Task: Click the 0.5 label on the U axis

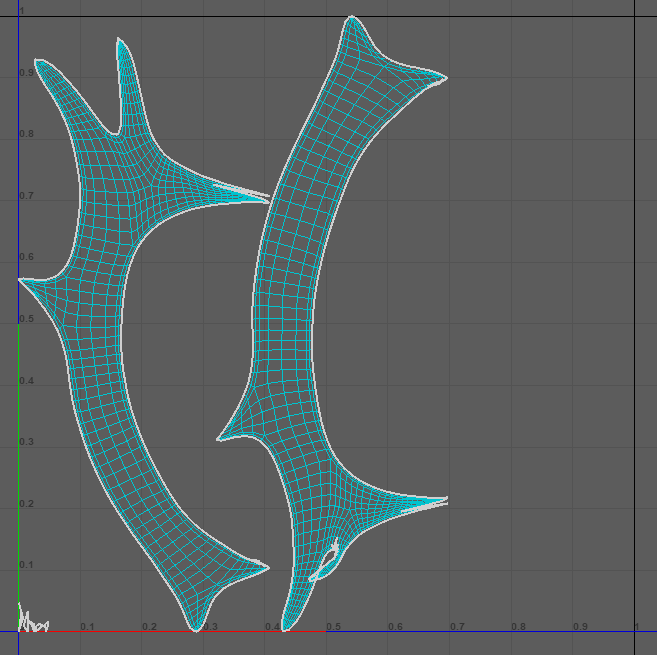Action: 334,627
